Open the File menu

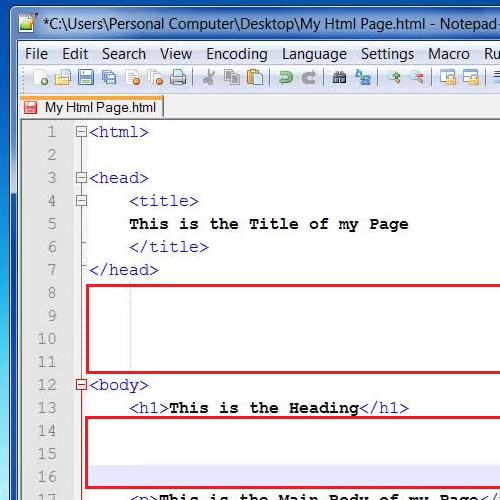pos(36,54)
